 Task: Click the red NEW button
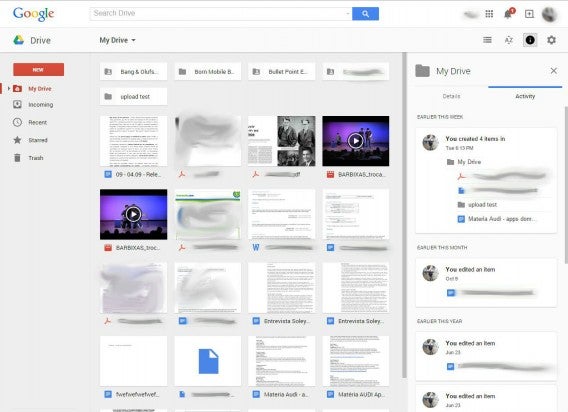point(38,70)
